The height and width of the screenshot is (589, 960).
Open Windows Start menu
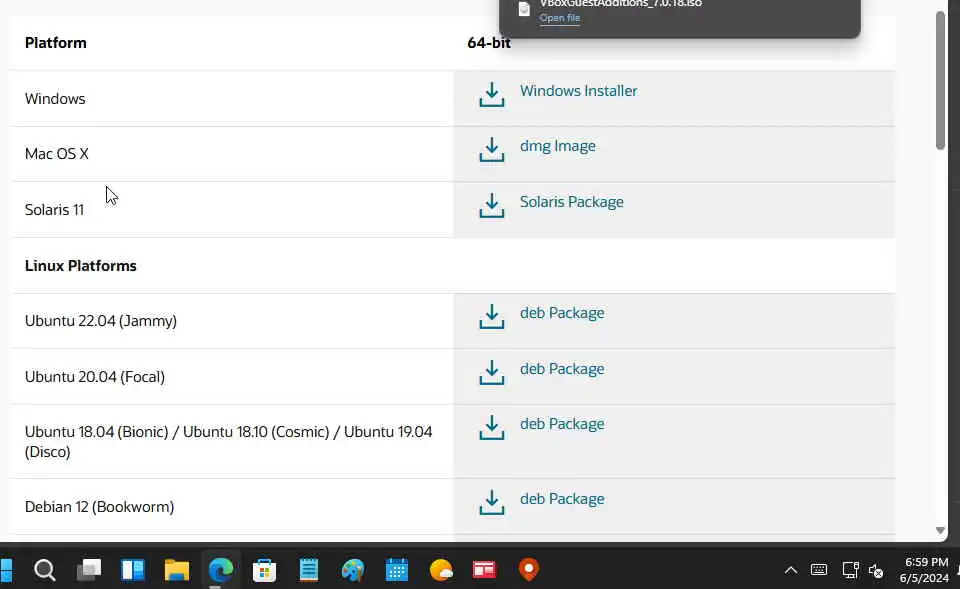6,570
